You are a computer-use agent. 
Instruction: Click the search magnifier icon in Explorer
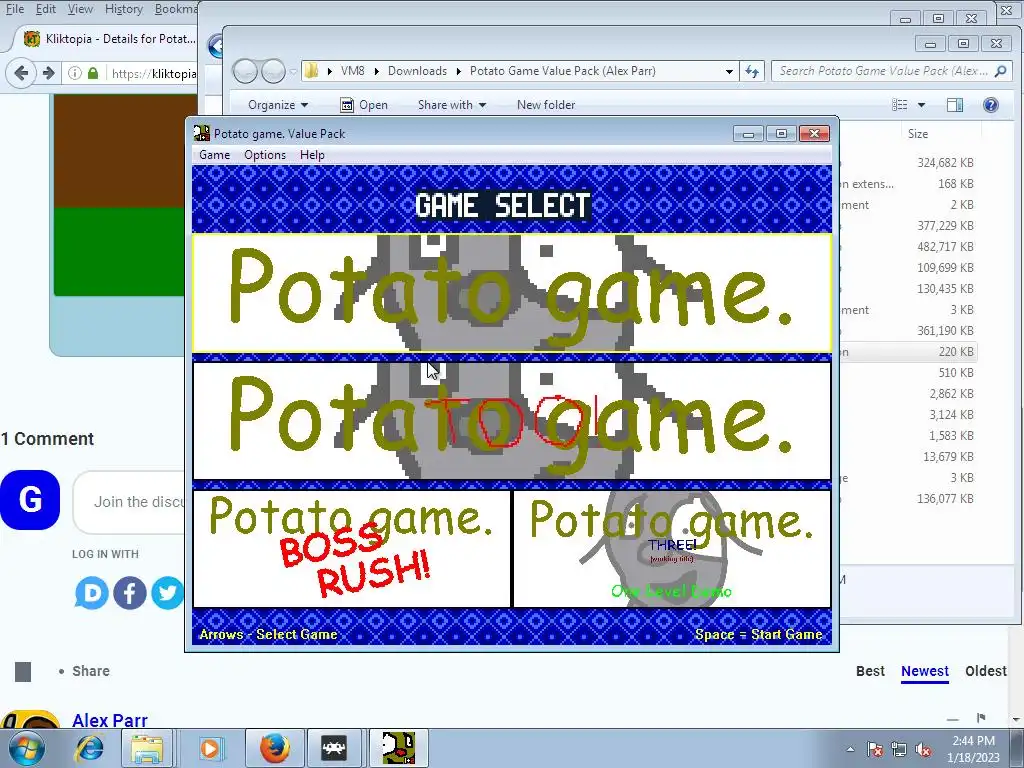tap(1000, 71)
